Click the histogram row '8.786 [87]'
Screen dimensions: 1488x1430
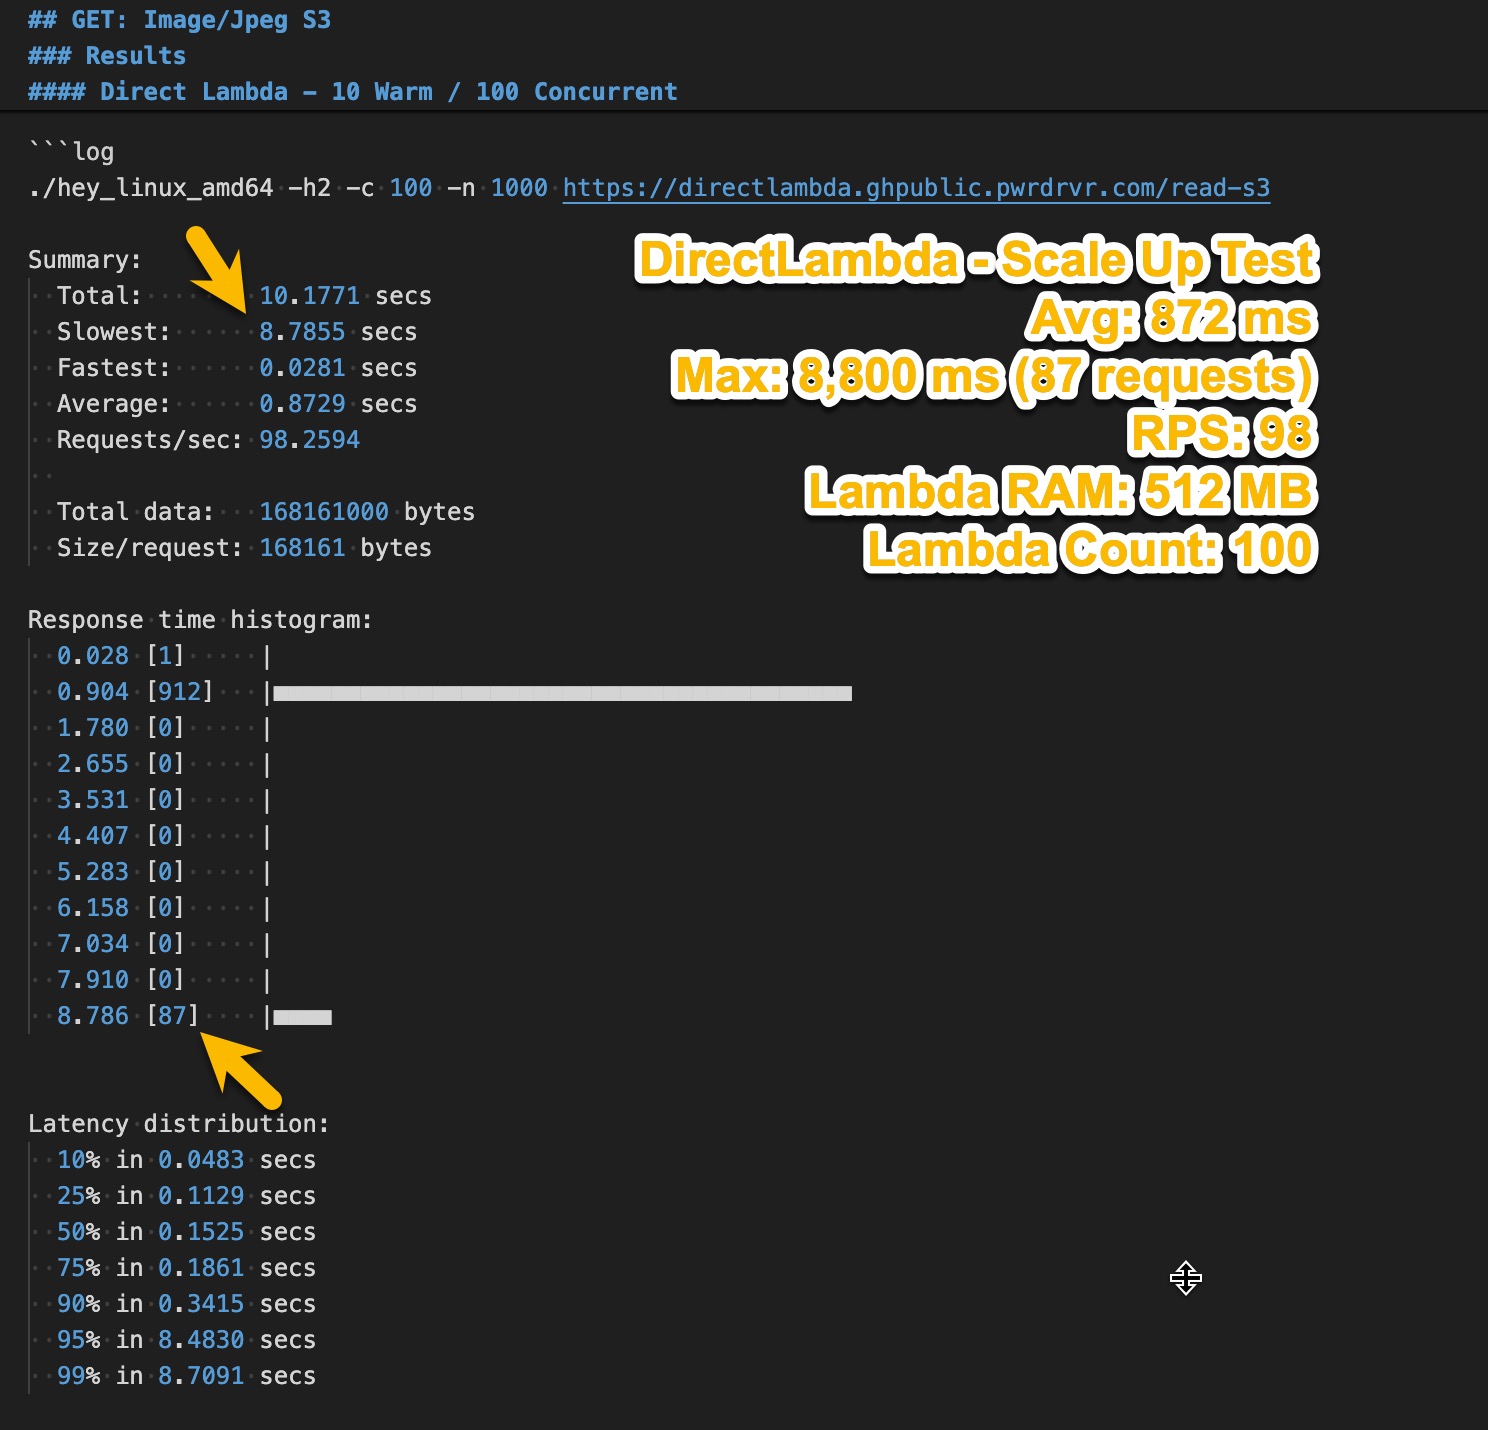(x=194, y=1016)
